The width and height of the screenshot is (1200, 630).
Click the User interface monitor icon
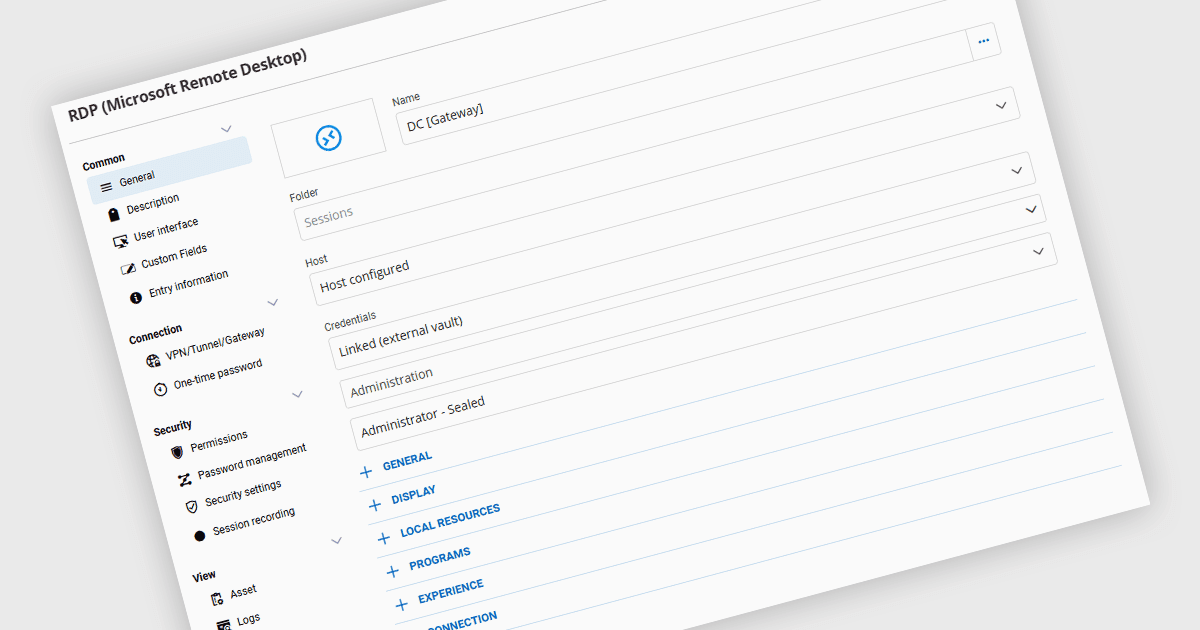click(120, 241)
